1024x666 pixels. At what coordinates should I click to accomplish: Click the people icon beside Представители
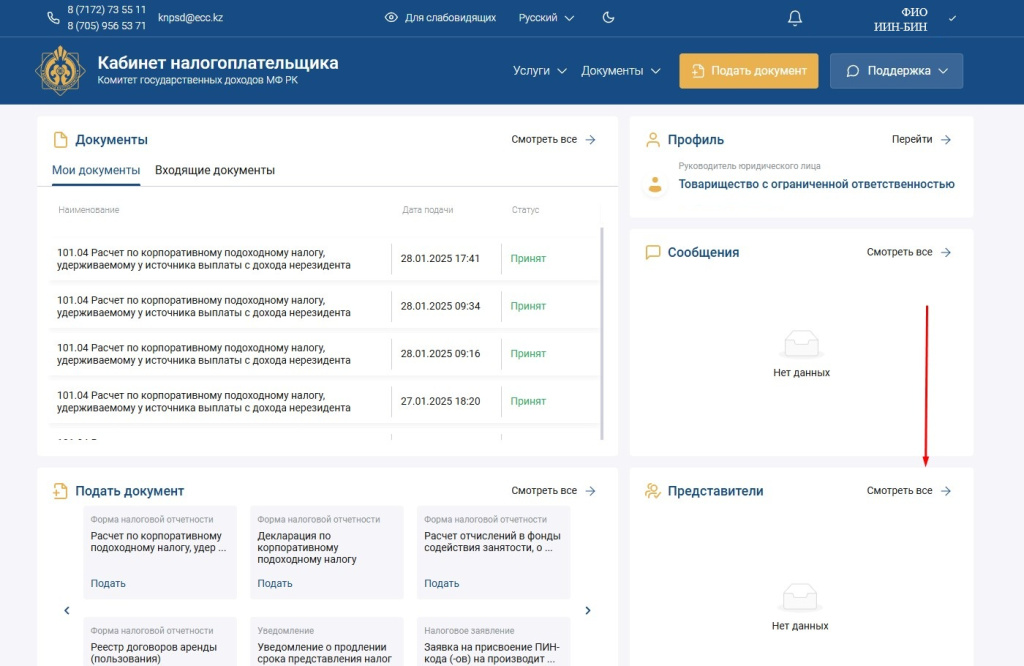tap(655, 490)
